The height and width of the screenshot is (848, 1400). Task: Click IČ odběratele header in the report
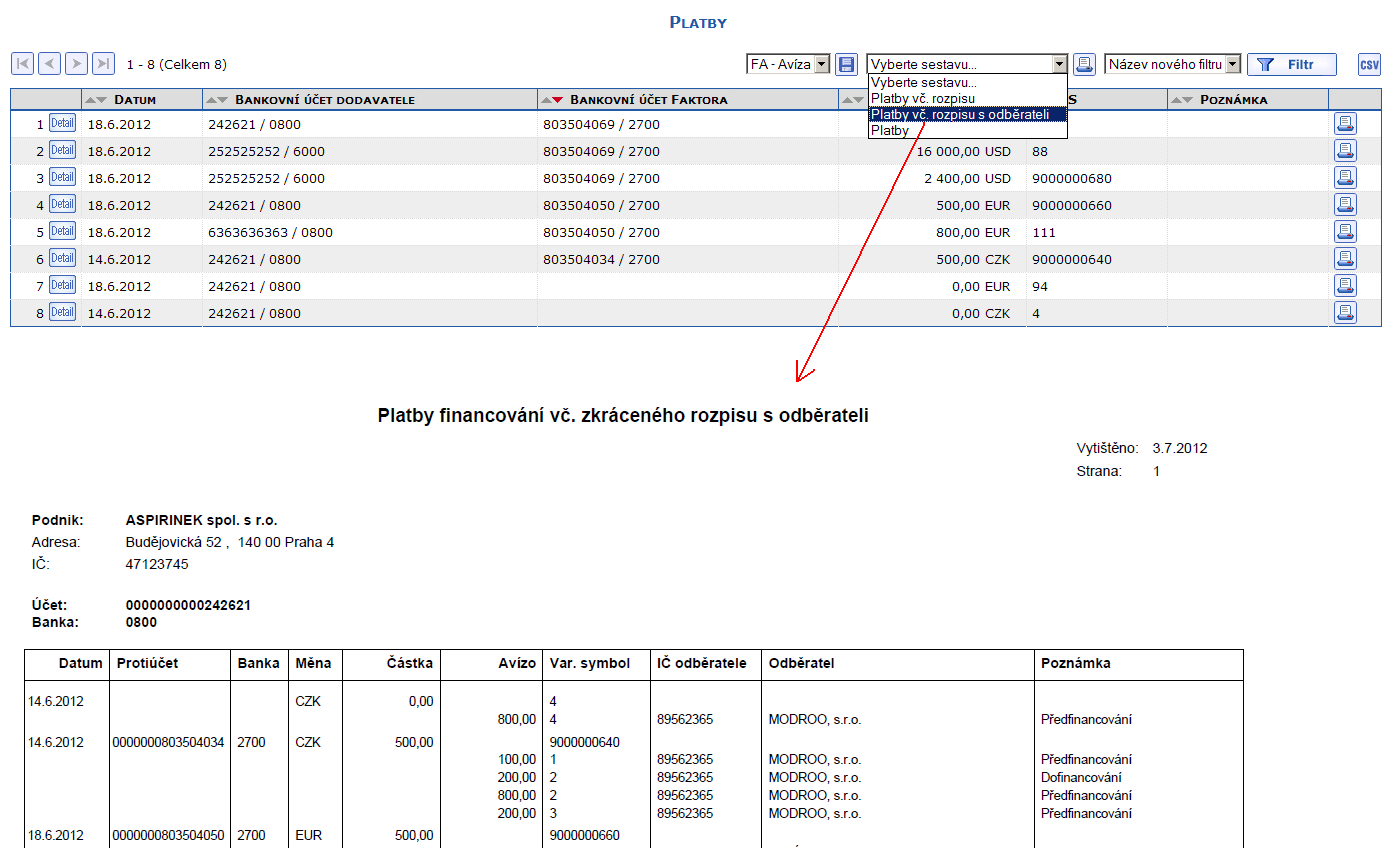click(x=702, y=663)
